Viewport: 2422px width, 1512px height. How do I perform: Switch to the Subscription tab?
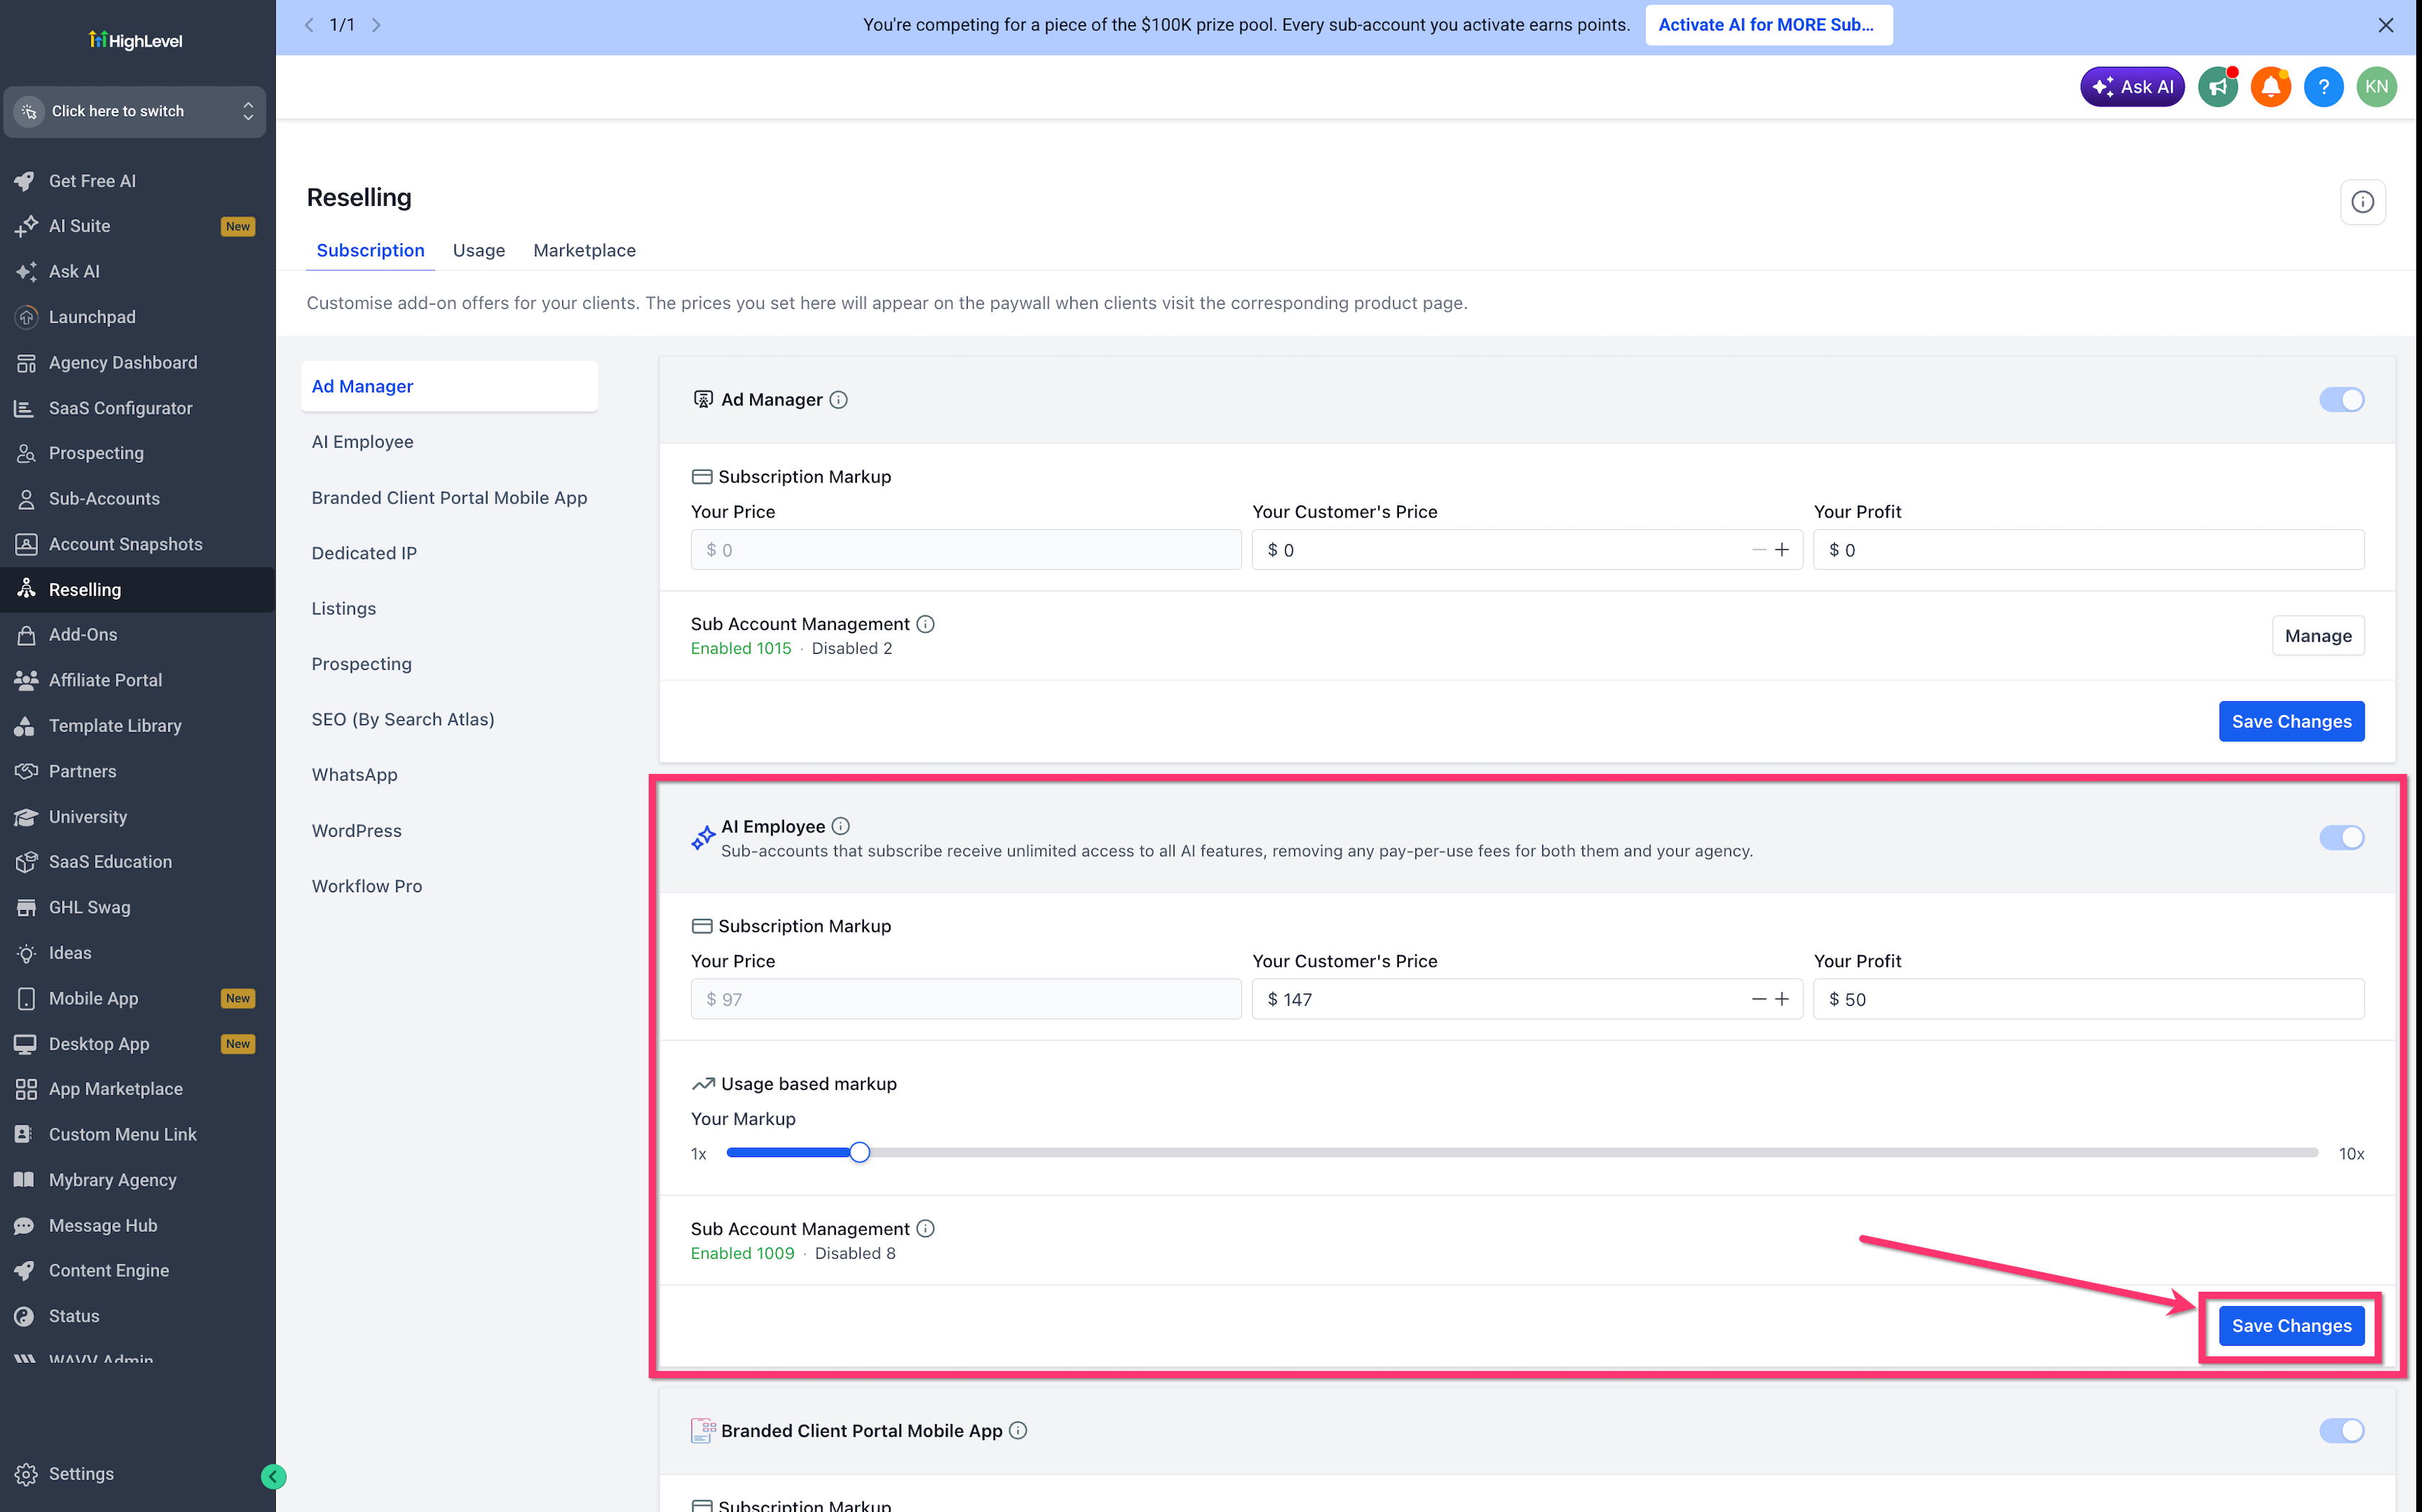pos(370,250)
